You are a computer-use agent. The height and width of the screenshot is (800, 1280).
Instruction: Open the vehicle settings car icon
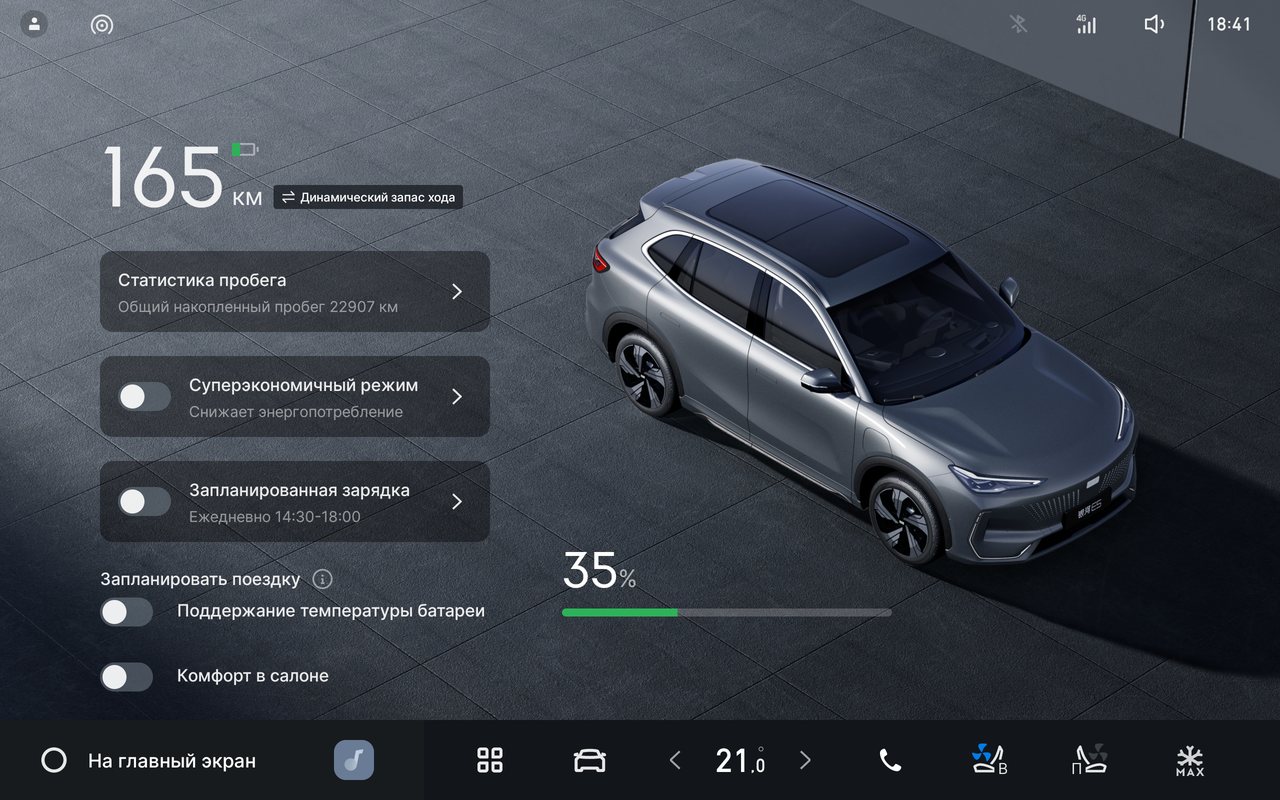coord(590,761)
